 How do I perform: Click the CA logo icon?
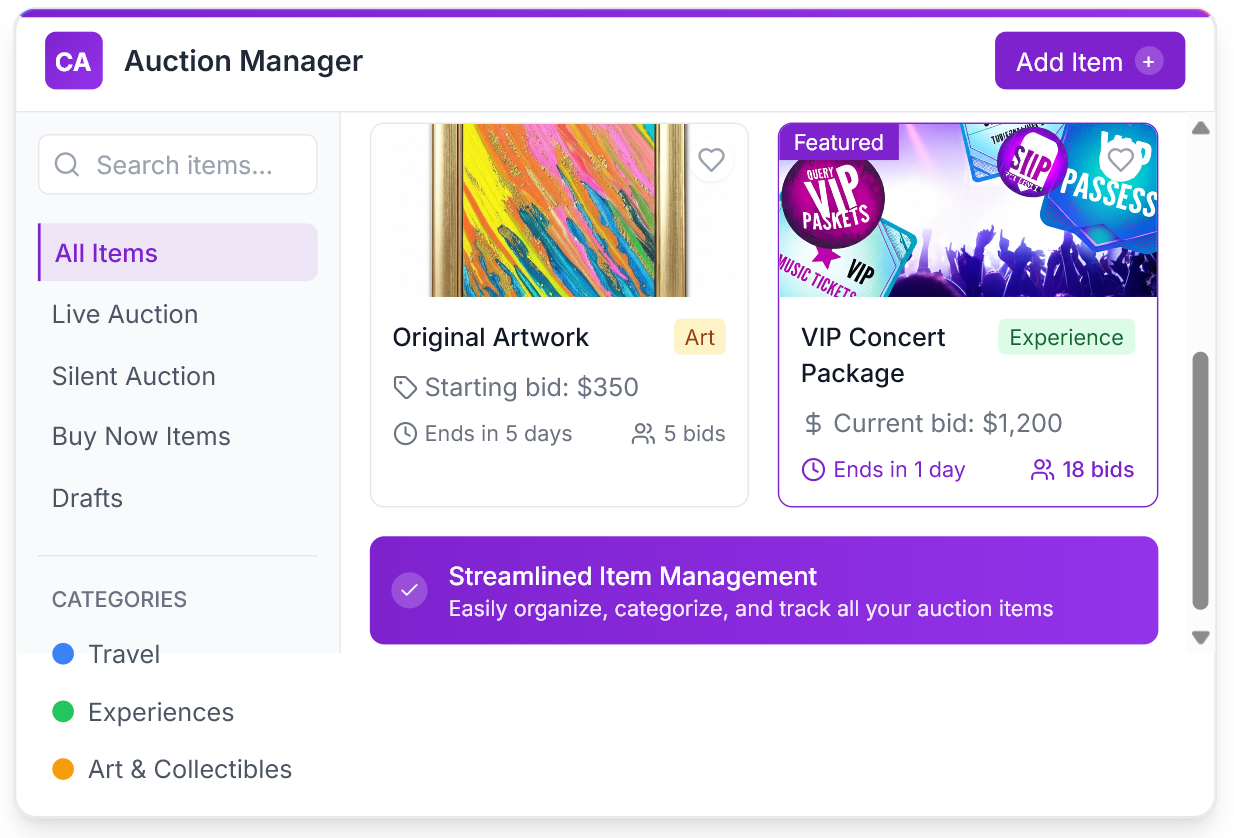coord(73,61)
